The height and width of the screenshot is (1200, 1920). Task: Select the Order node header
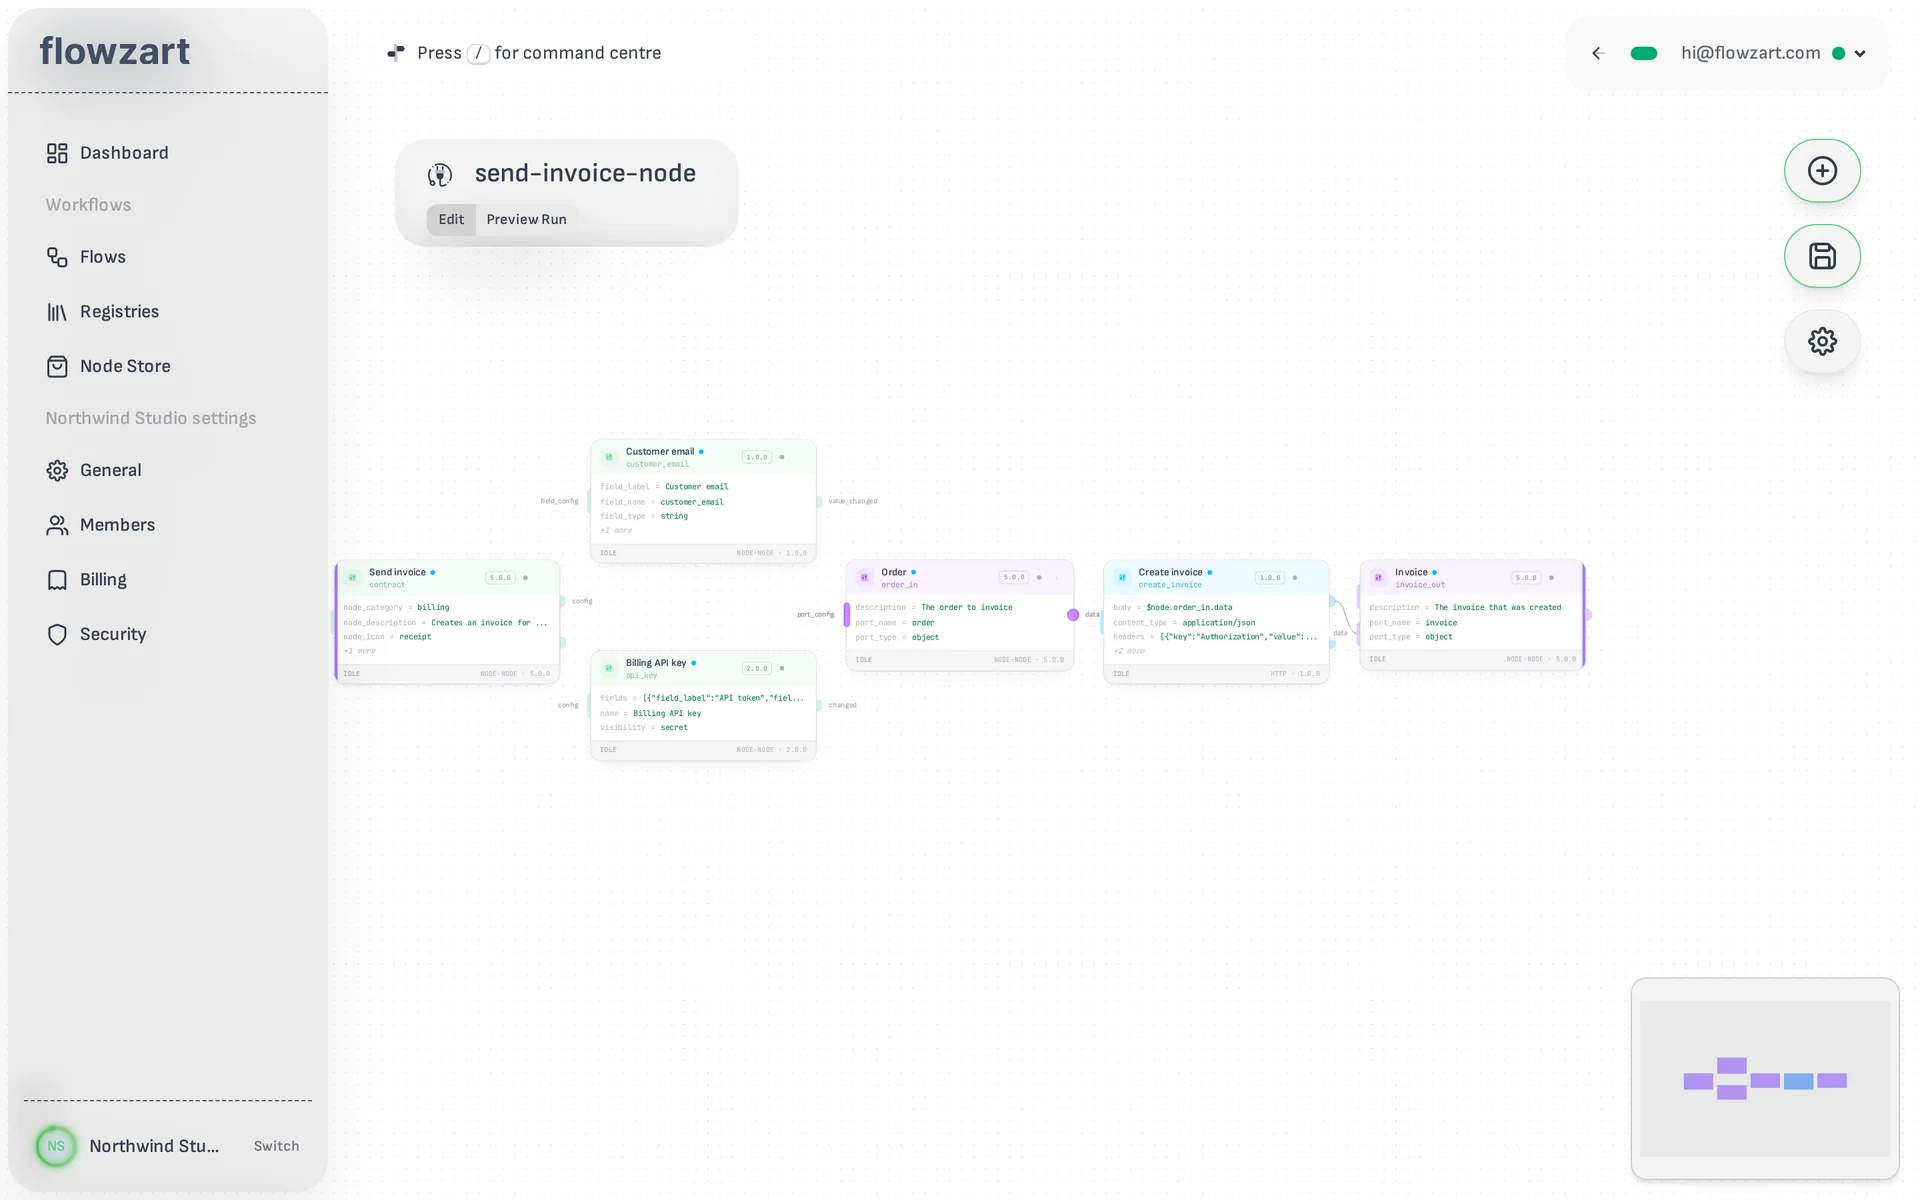pyautogui.click(x=960, y=578)
